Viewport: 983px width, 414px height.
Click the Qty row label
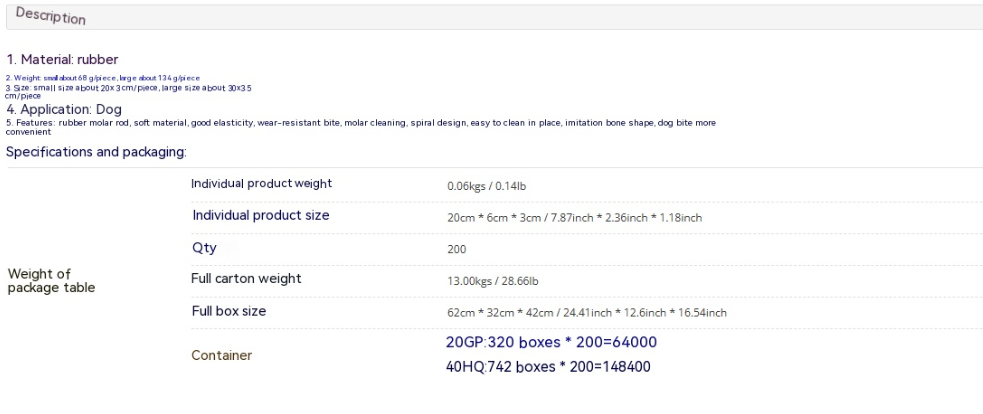click(x=203, y=248)
